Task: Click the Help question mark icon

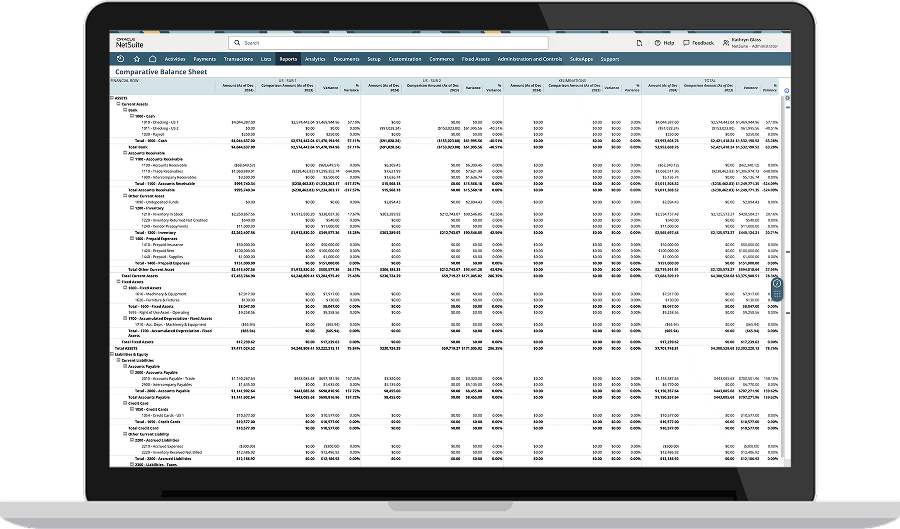Action: click(658, 43)
